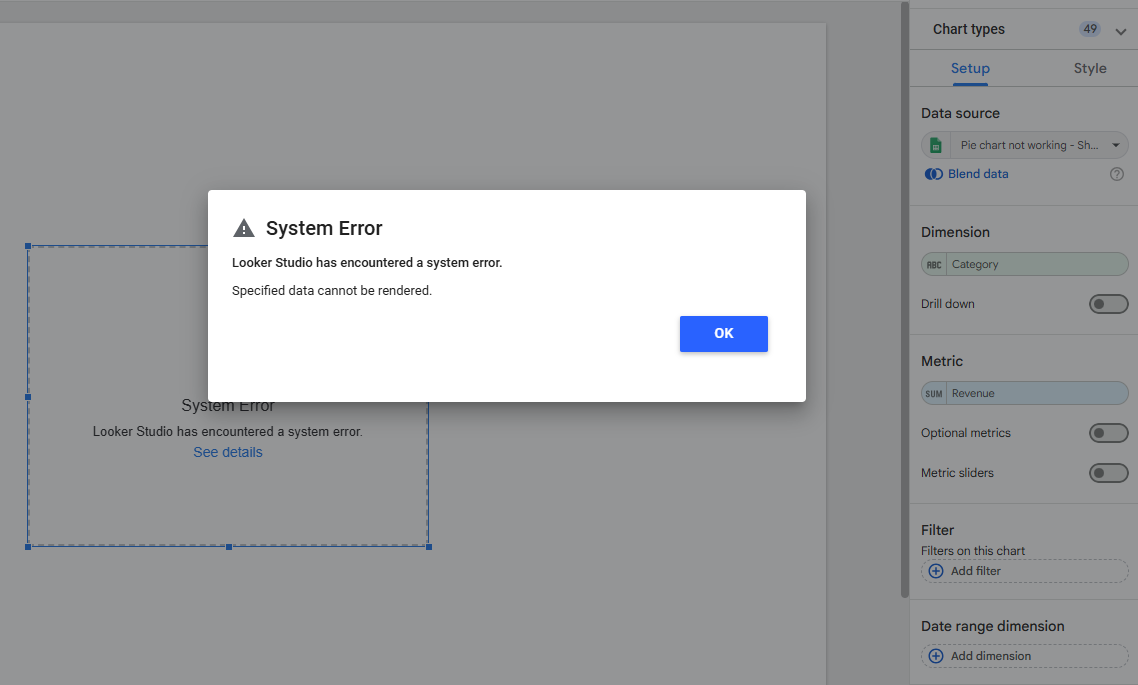Click the ABC type icon on Category field
This screenshot has height=685, width=1138.
(x=934, y=264)
